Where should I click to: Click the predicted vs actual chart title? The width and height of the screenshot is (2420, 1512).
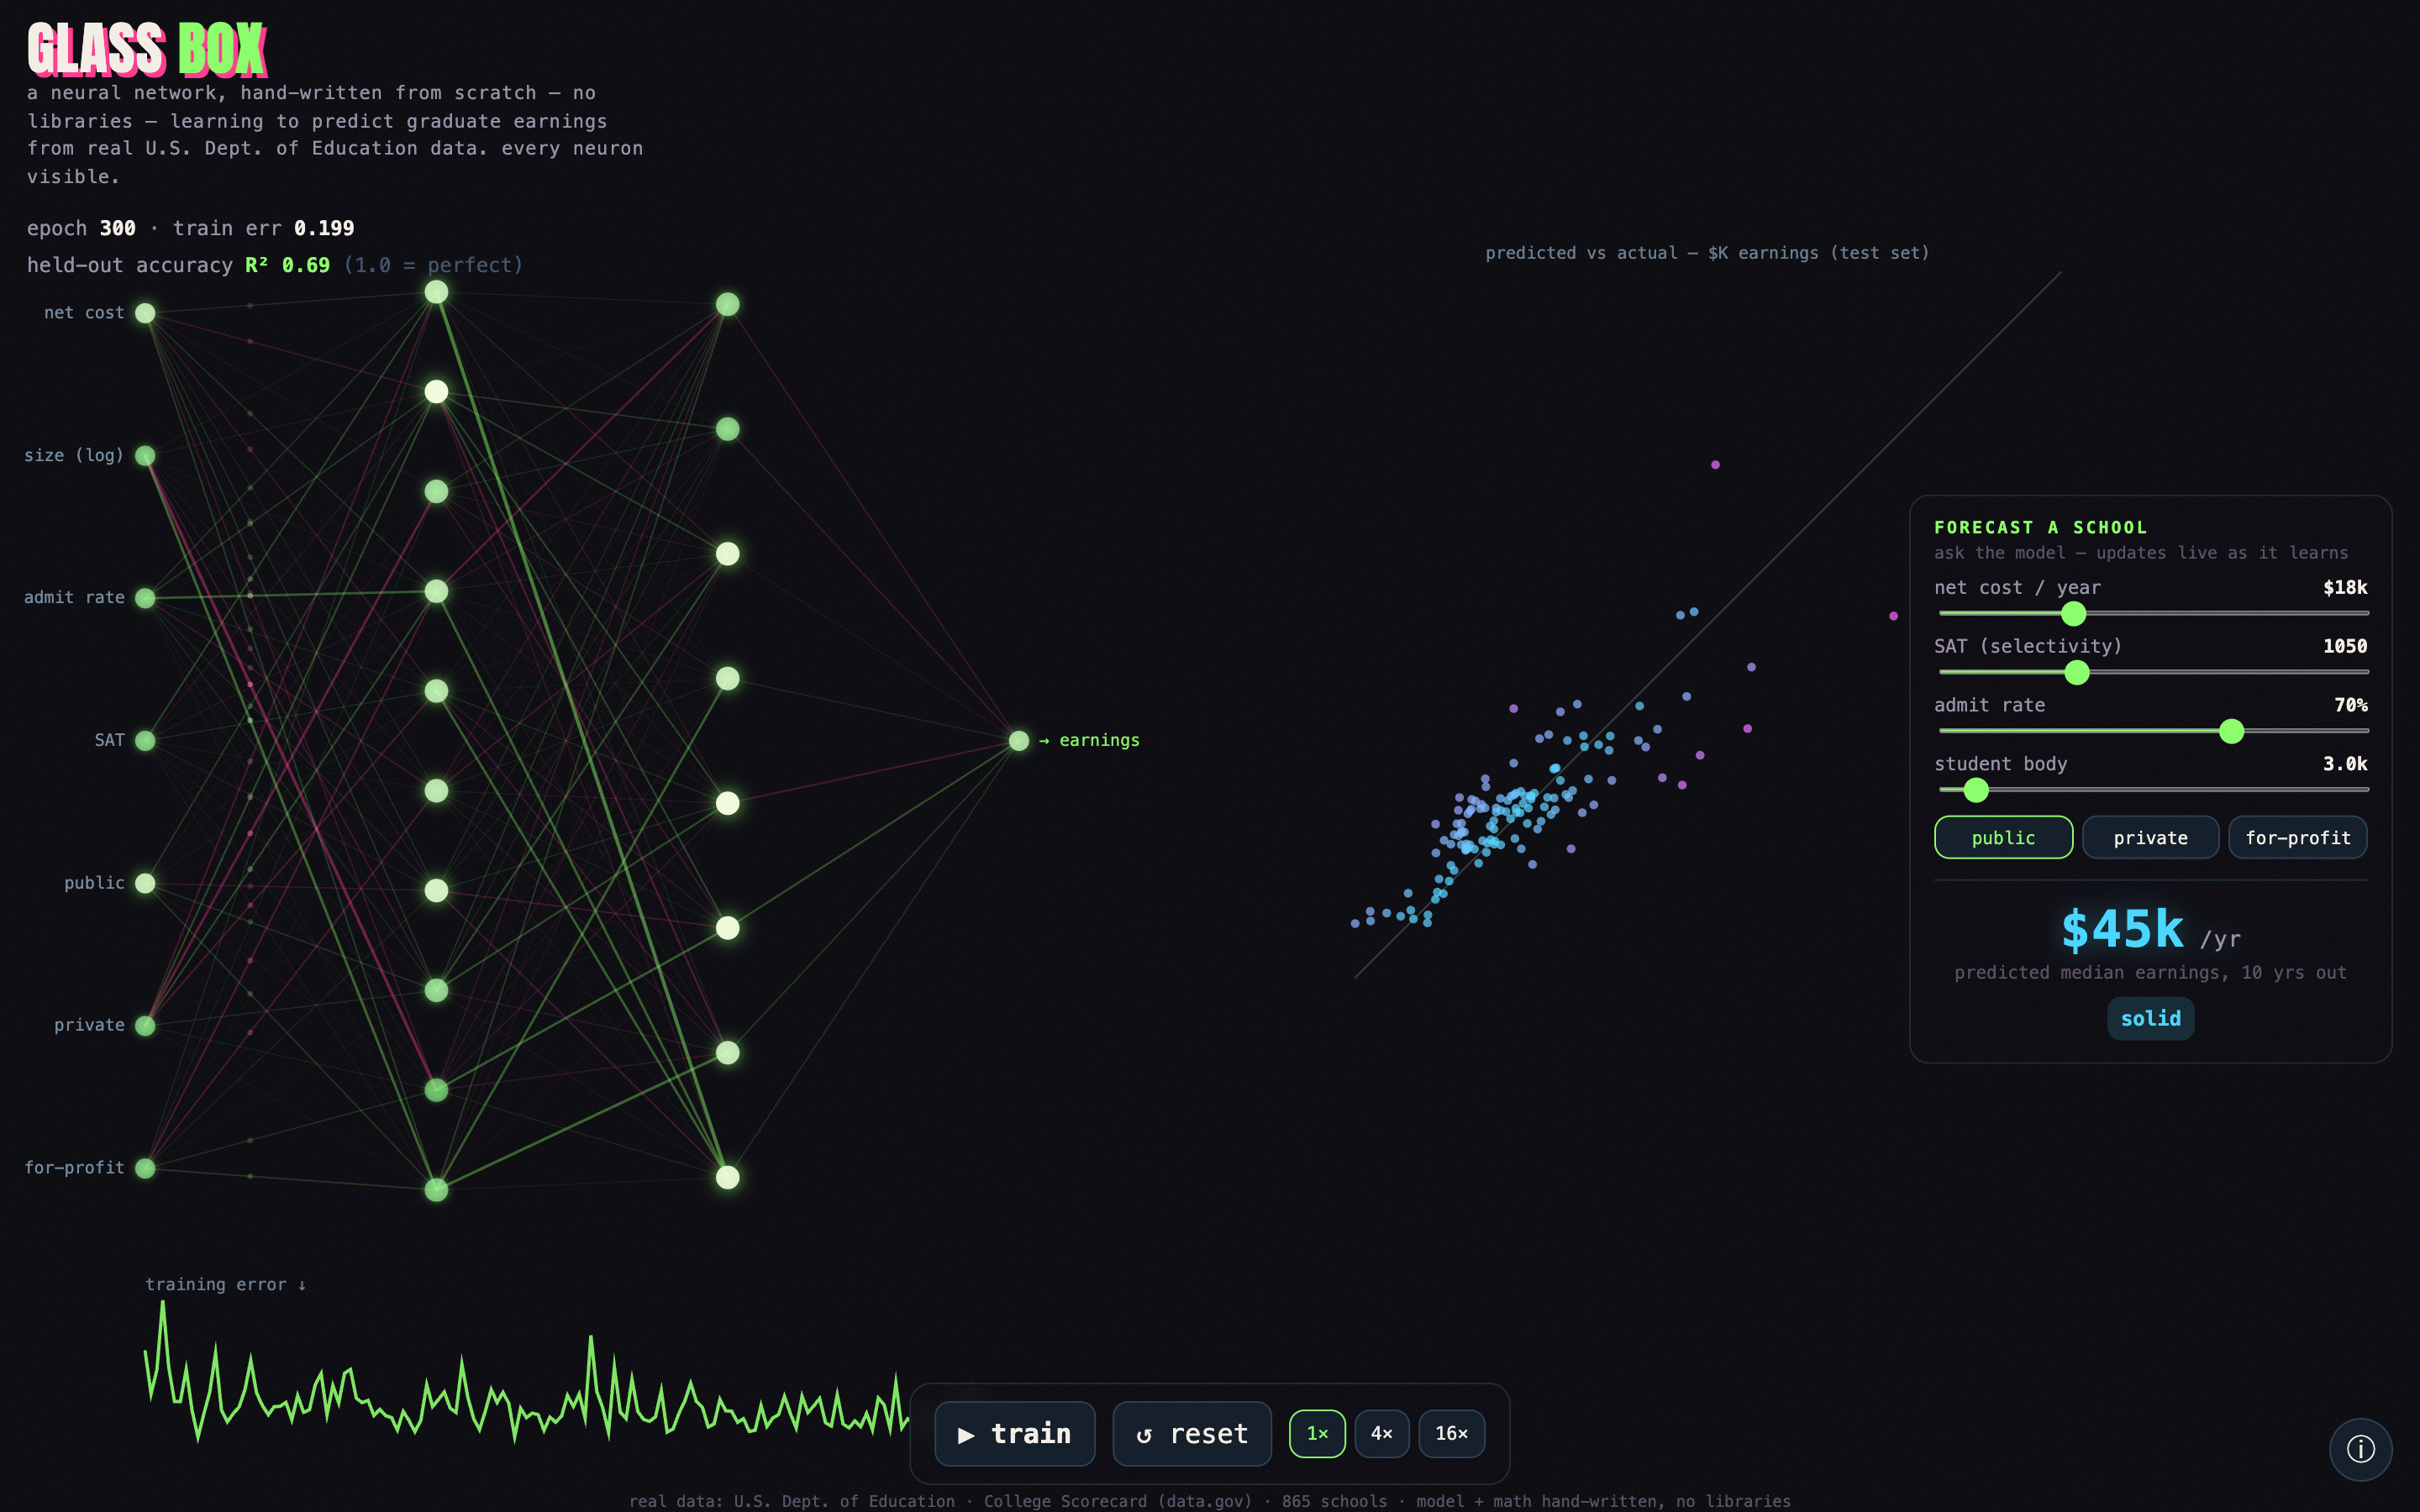pyautogui.click(x=1707, y=253)
